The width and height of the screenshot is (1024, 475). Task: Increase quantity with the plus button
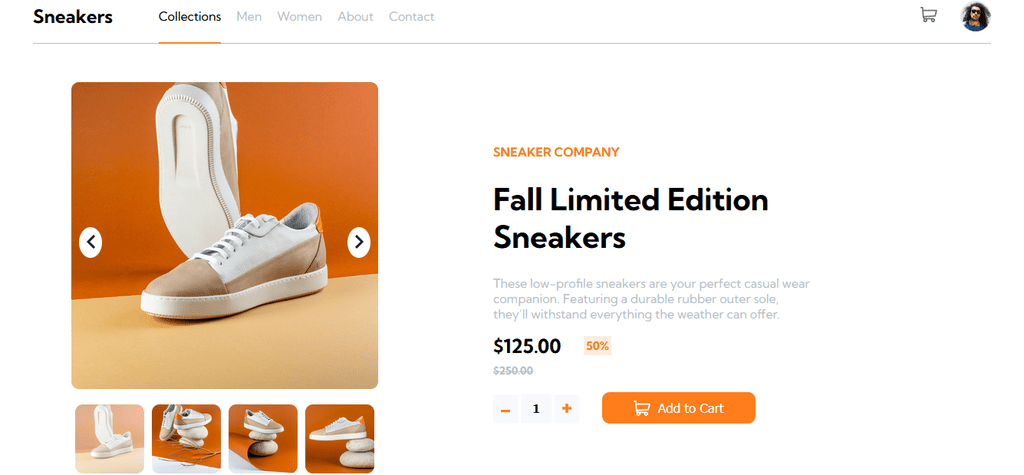[x=567, y=409]
